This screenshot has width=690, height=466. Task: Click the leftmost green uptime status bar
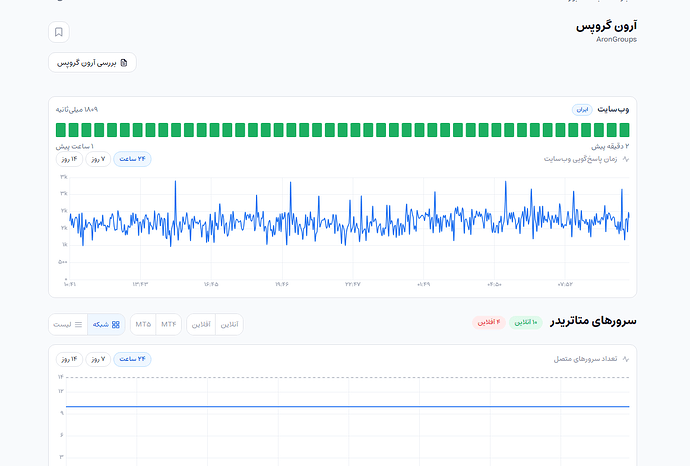(61, 130)
